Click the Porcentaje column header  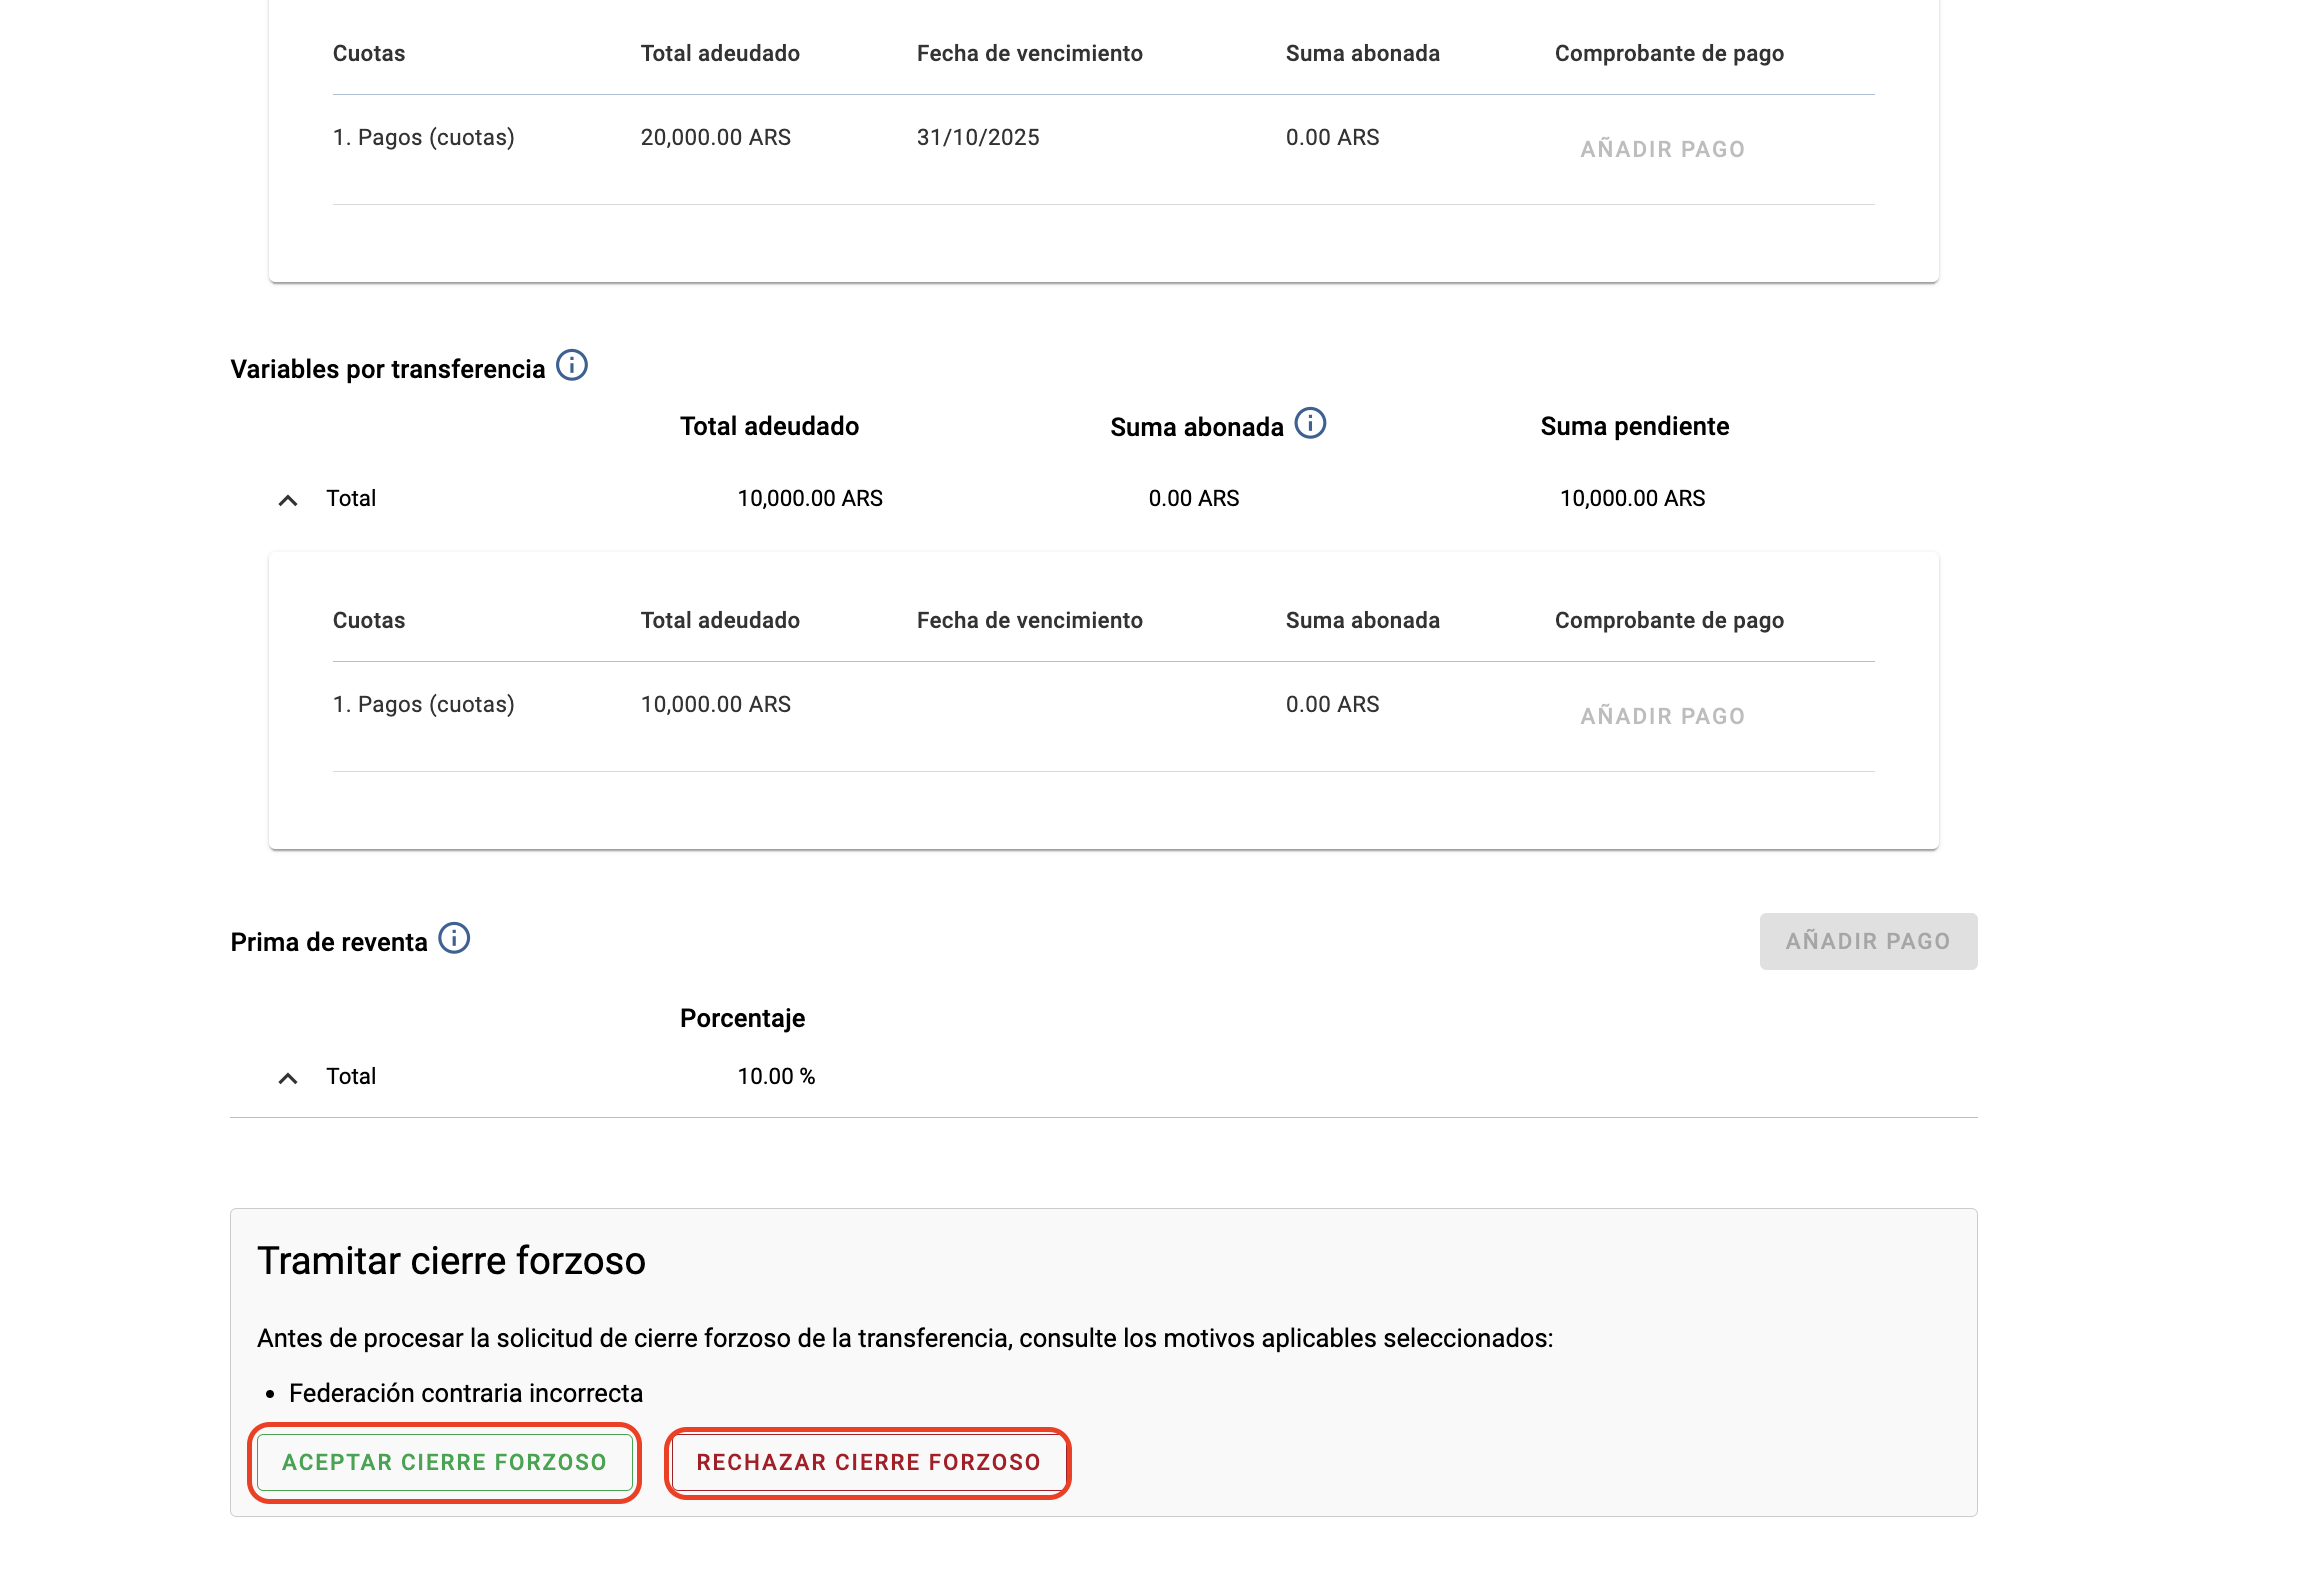pyautogui.click(x=742, y=1018)
